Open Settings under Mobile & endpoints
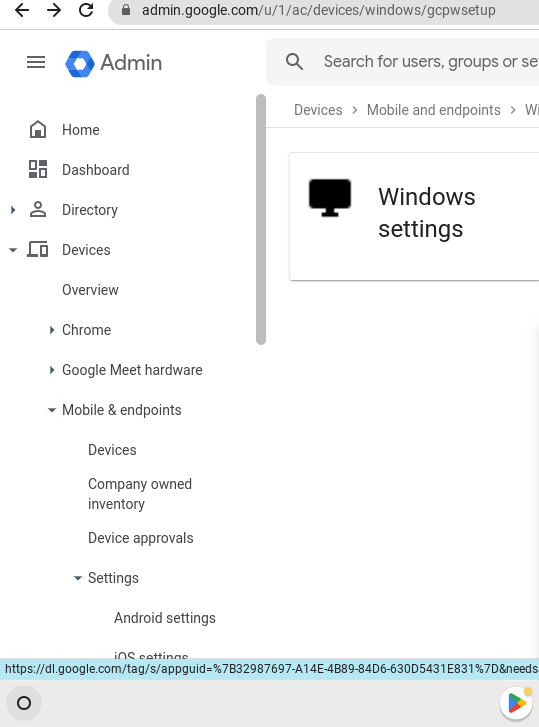The height and width of the screenshot is (727, 539). coord(114,578)
